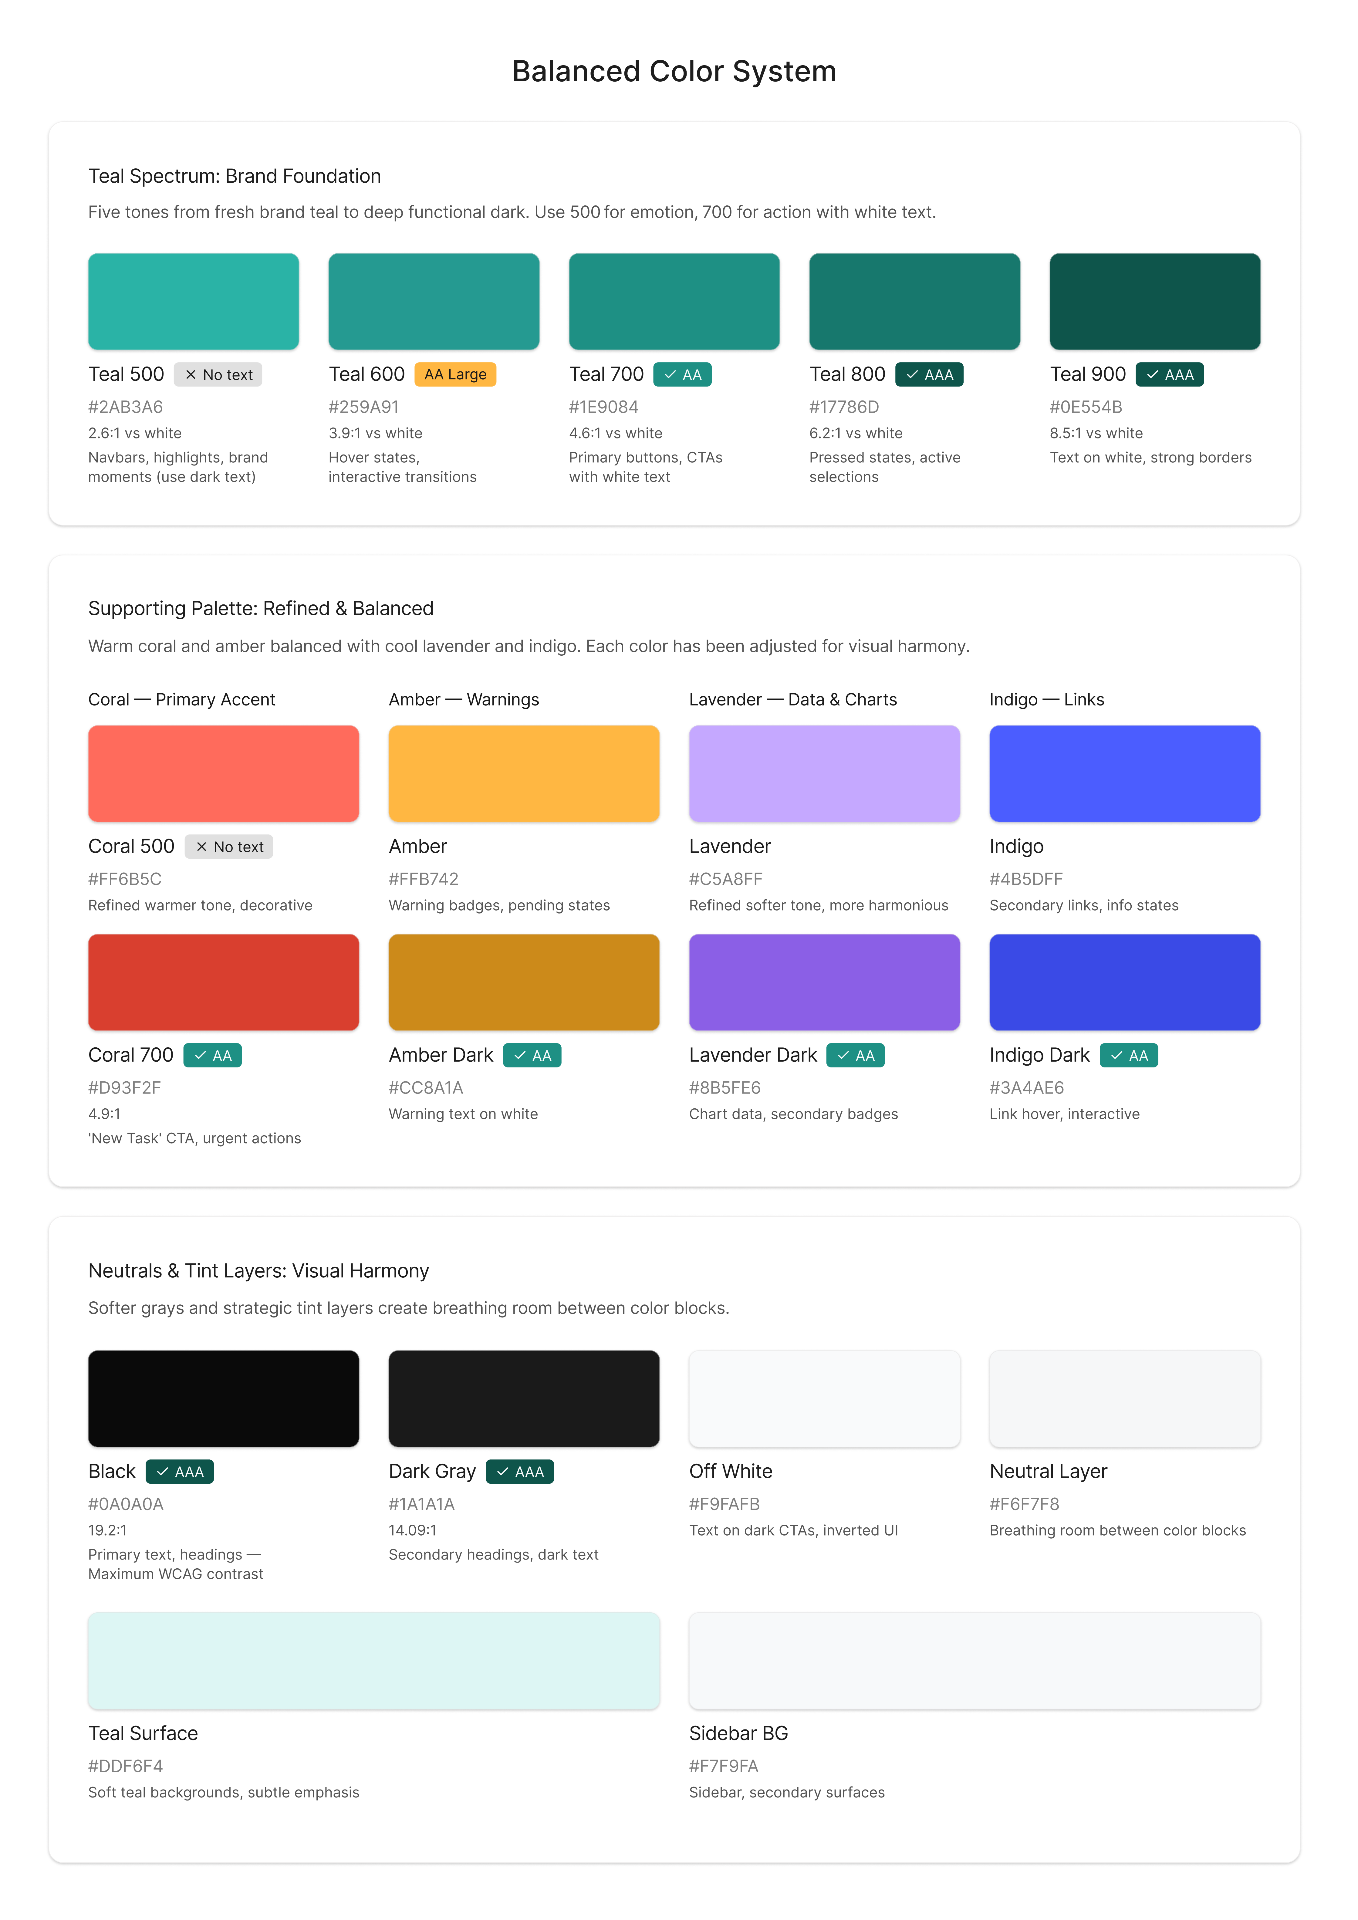
Task: Pick the Neutral Layer swatch
Action: (x=1125, y=1398)
